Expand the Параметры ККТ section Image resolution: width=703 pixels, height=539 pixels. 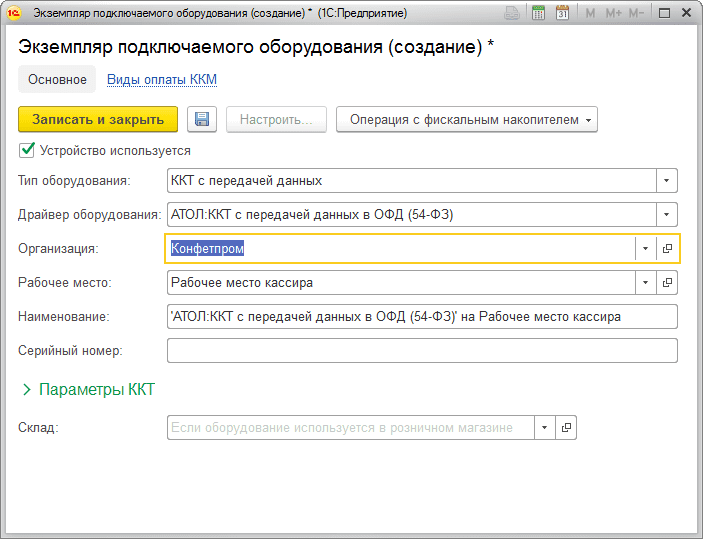[x=88, y=389]
